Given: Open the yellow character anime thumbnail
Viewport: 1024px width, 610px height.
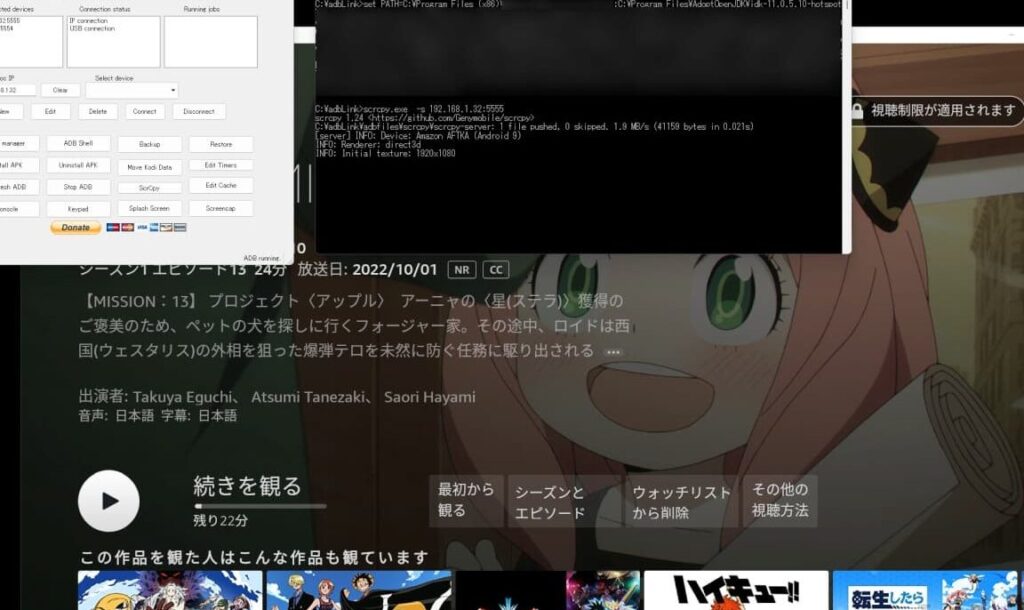Looking at the screenshot, I should [170, 590].
